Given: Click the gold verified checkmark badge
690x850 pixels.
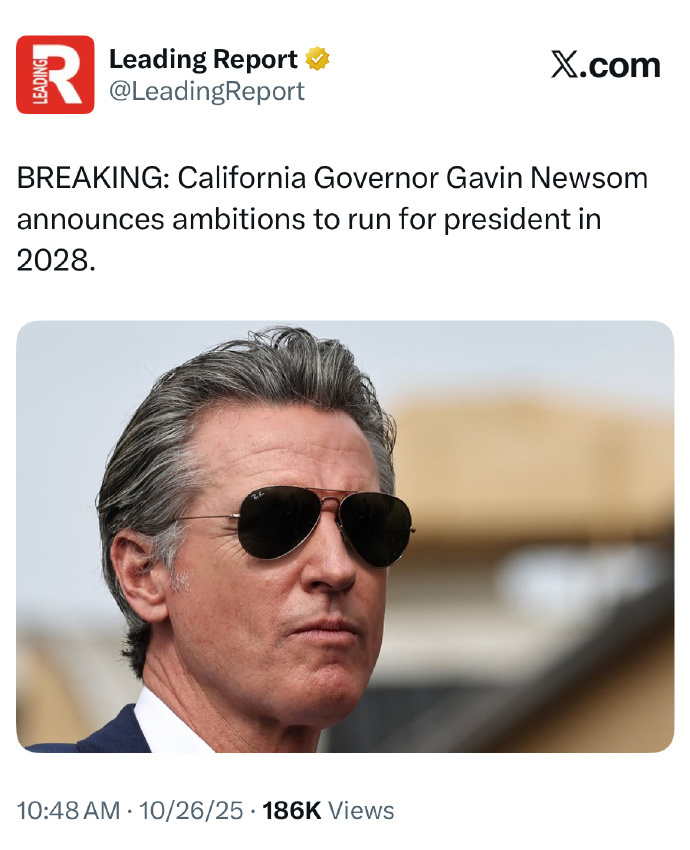Looking at the screenshot, I should click(318, 59).
